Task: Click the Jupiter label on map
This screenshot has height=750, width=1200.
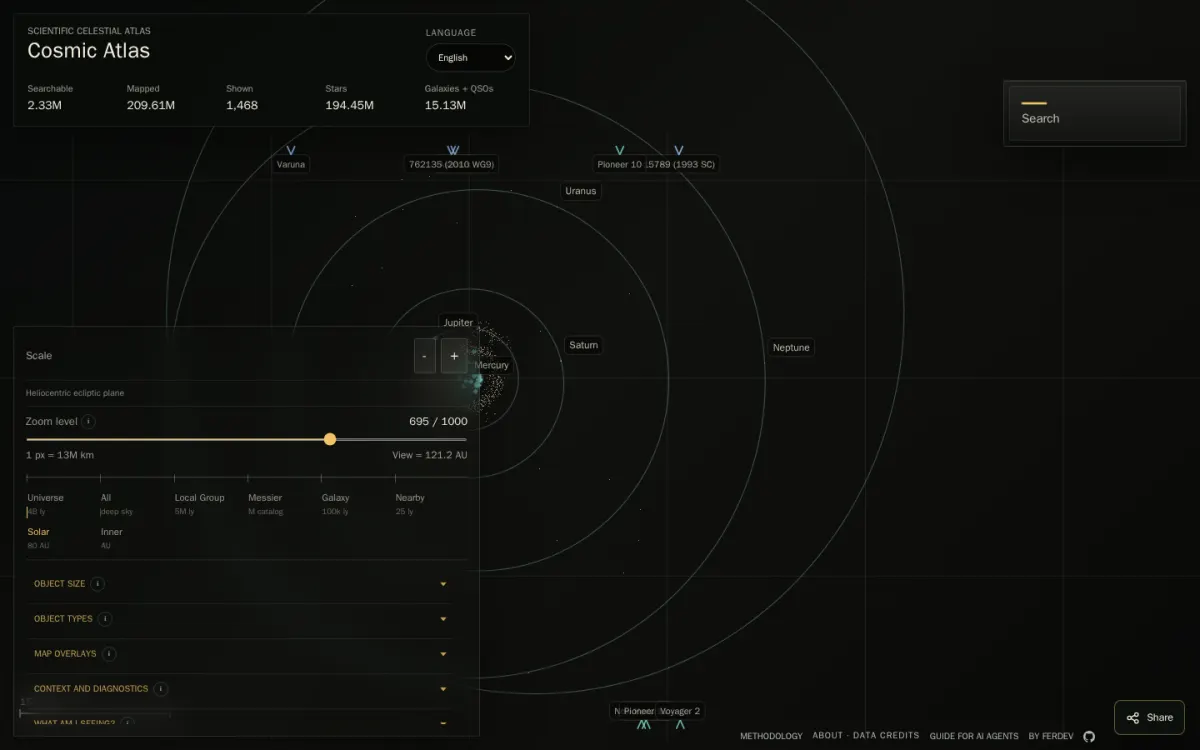Action: tap(458, 323)
